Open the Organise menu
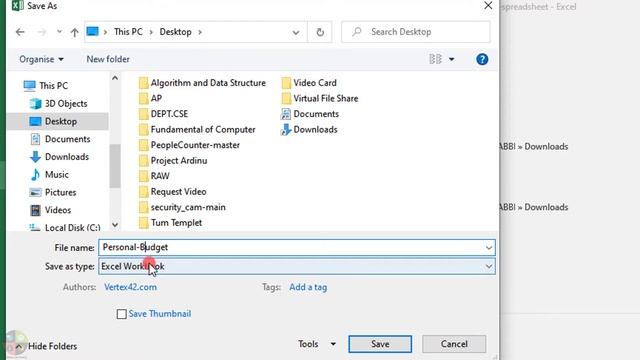Image resolution: width=640 pixels, height=360 pixels. (41, 59)
